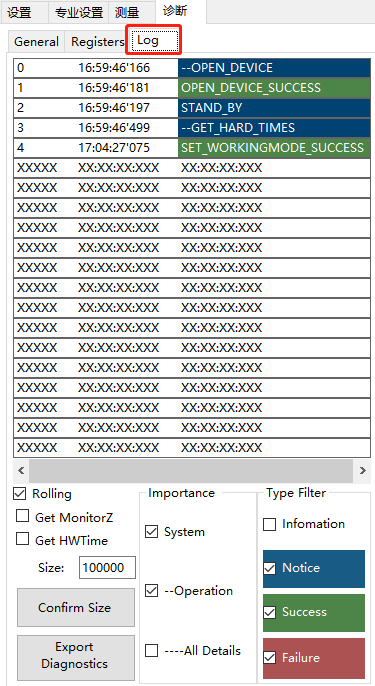Open the Registers tab
Viewport: 375px width, 686px height.
pos(98,42)
